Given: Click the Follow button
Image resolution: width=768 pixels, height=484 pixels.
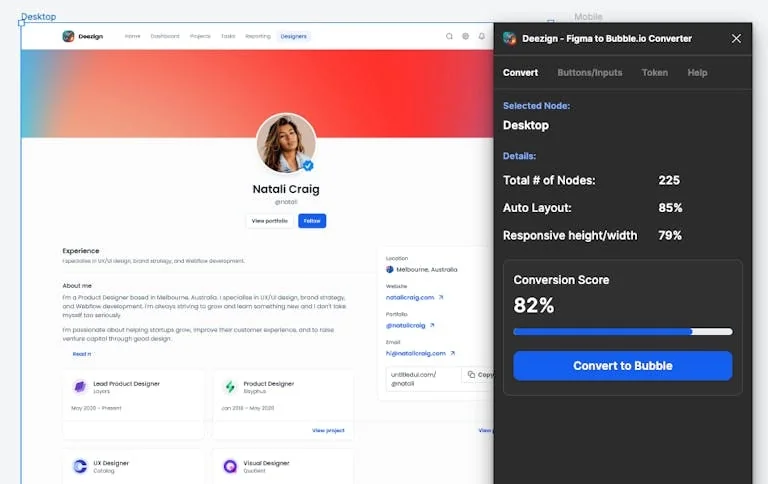Looking at the screenshot, I should click(312, 221).
